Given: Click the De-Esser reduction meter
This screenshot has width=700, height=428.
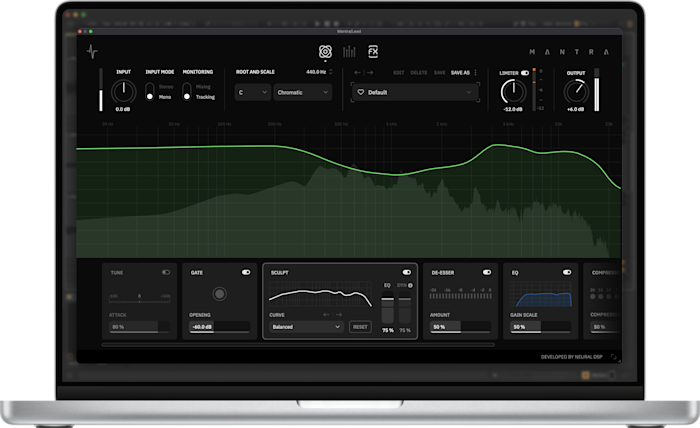Looking at the screenshot, I should pos(460,294).
